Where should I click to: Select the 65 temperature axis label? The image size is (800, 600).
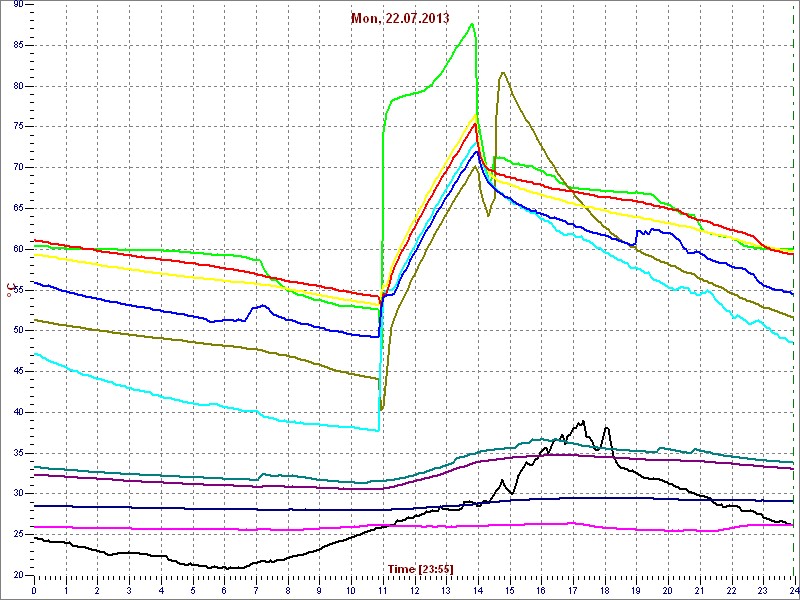(x=18, y=209)
